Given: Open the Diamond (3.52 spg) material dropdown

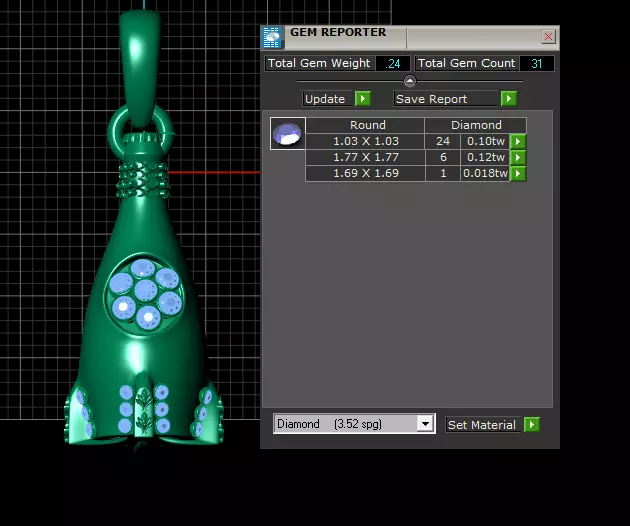Looking at the screenshot, I should coord(354,424).
